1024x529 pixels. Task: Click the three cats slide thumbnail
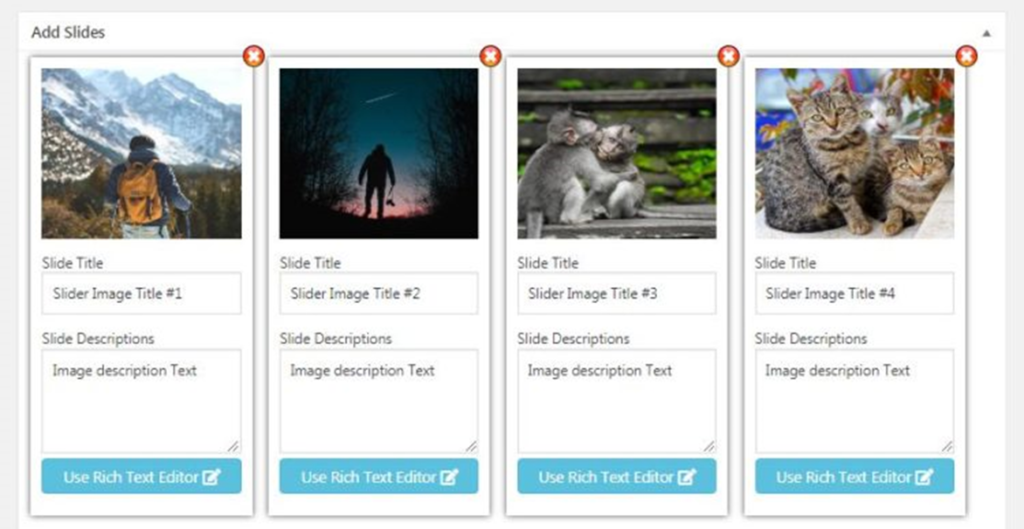(x=854, y=153)
